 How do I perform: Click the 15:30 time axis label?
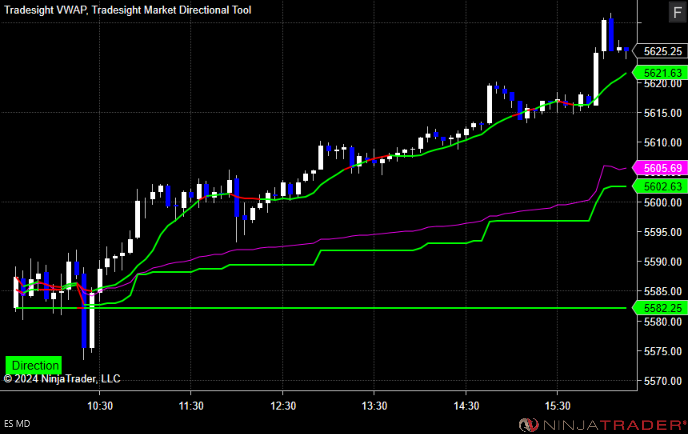[x=558, y=406]
